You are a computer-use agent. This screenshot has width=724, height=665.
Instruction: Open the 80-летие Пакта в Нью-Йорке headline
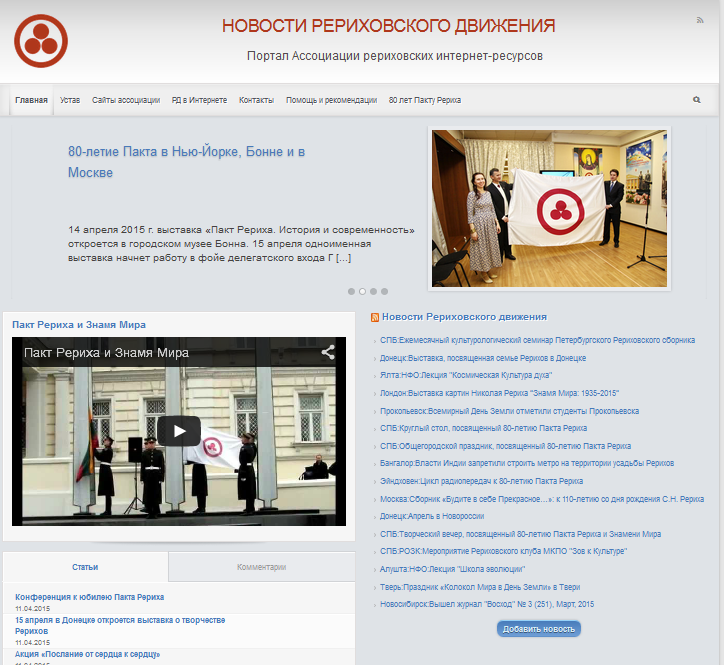186,162
